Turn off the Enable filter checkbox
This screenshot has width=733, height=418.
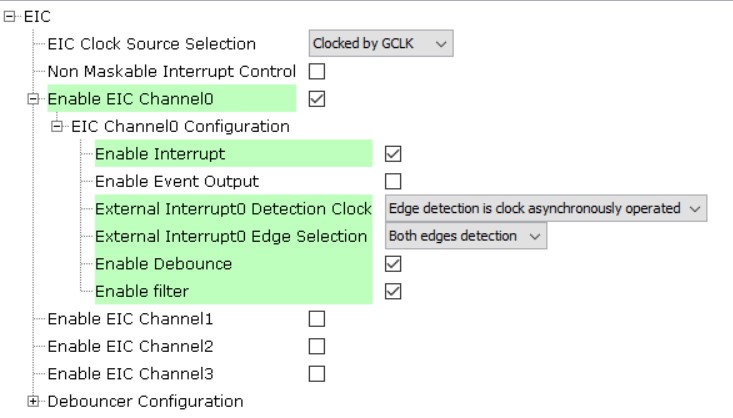pyautogui.click(x=393, y=291)
